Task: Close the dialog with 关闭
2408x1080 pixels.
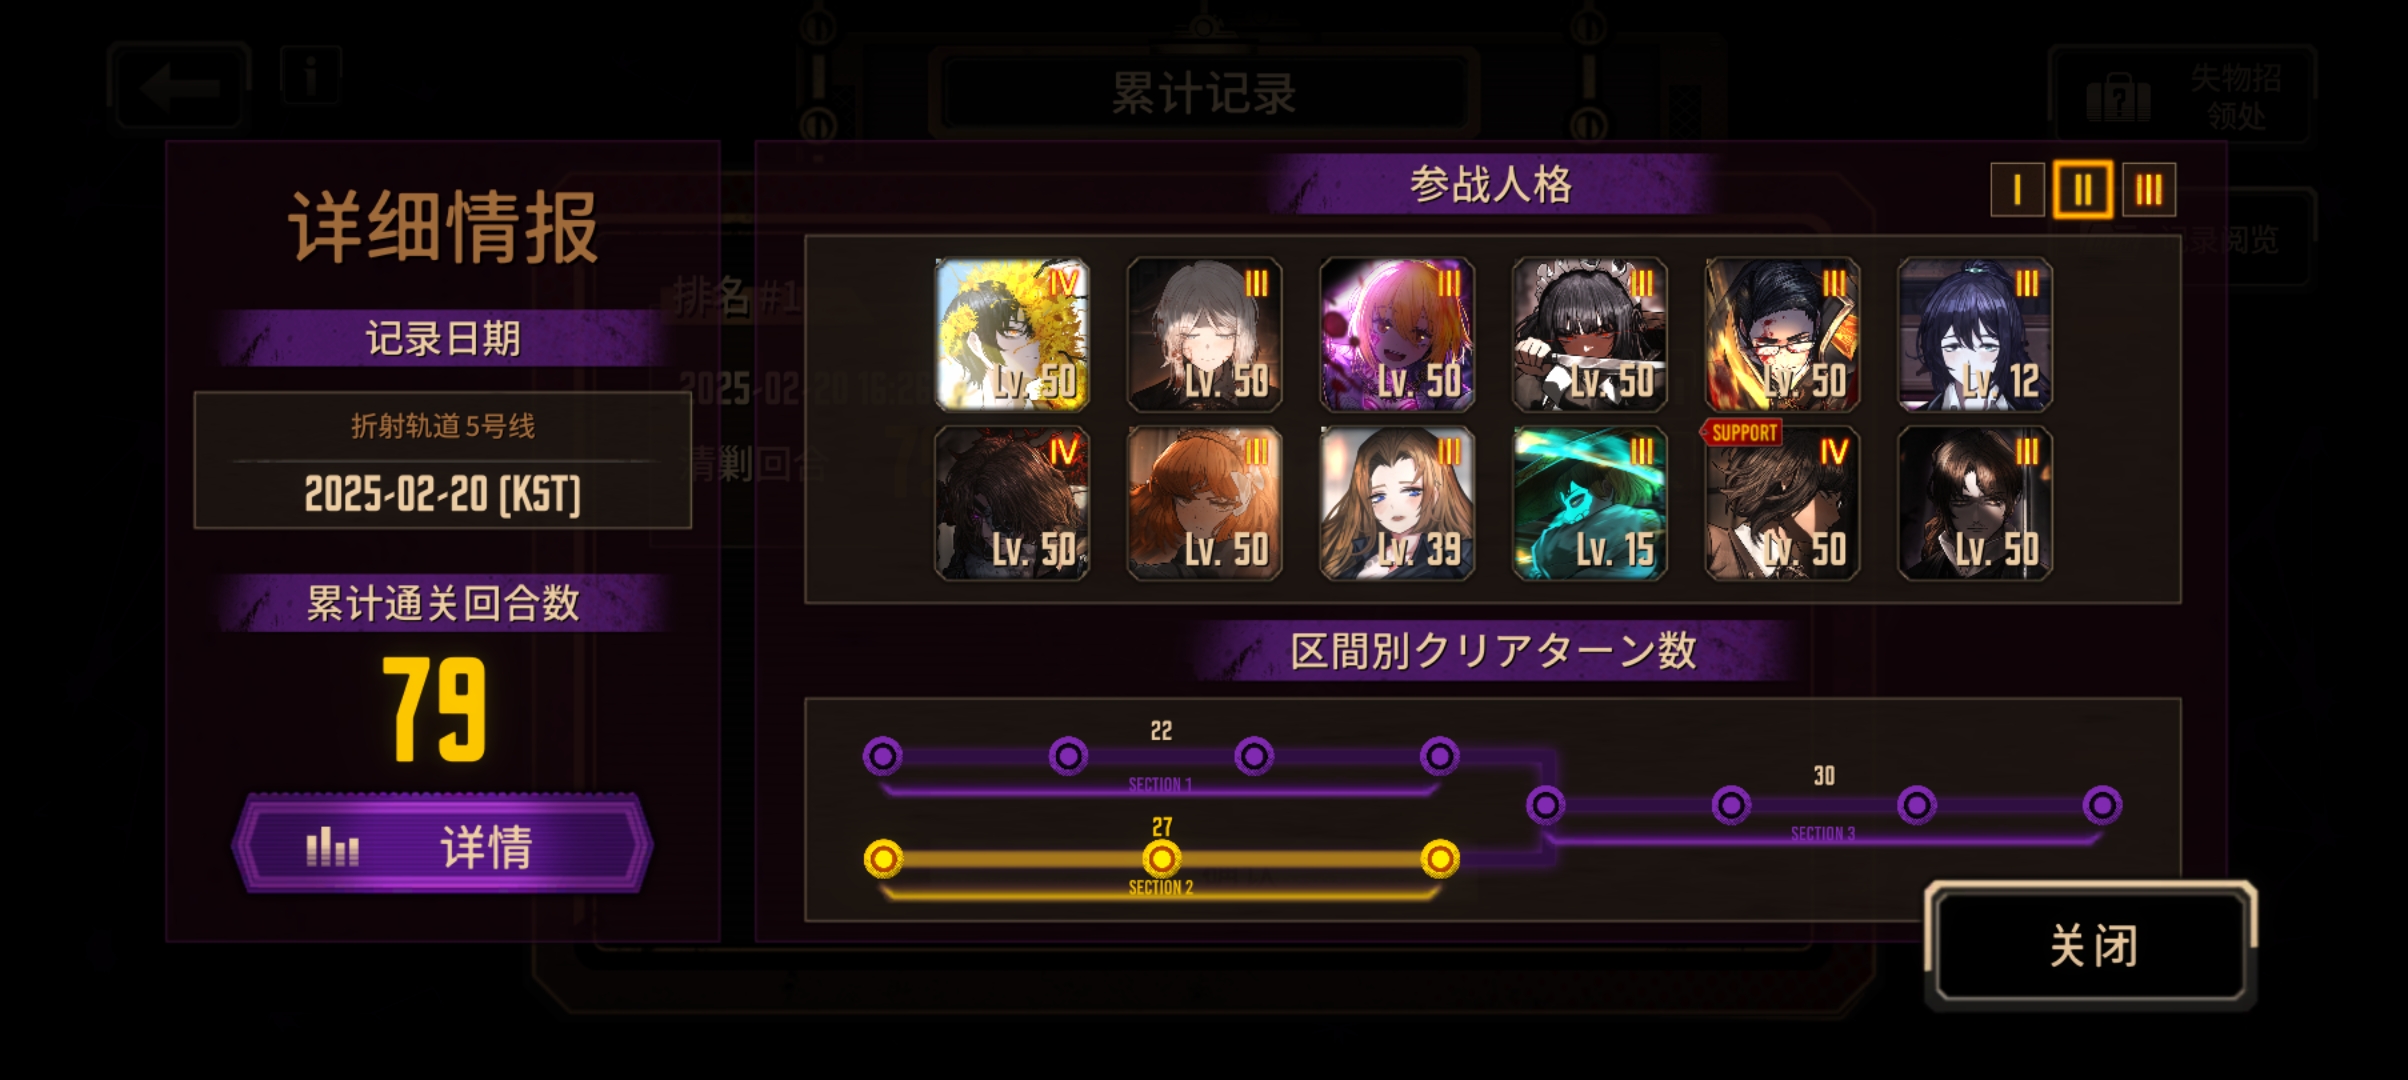Action: 2092,945
